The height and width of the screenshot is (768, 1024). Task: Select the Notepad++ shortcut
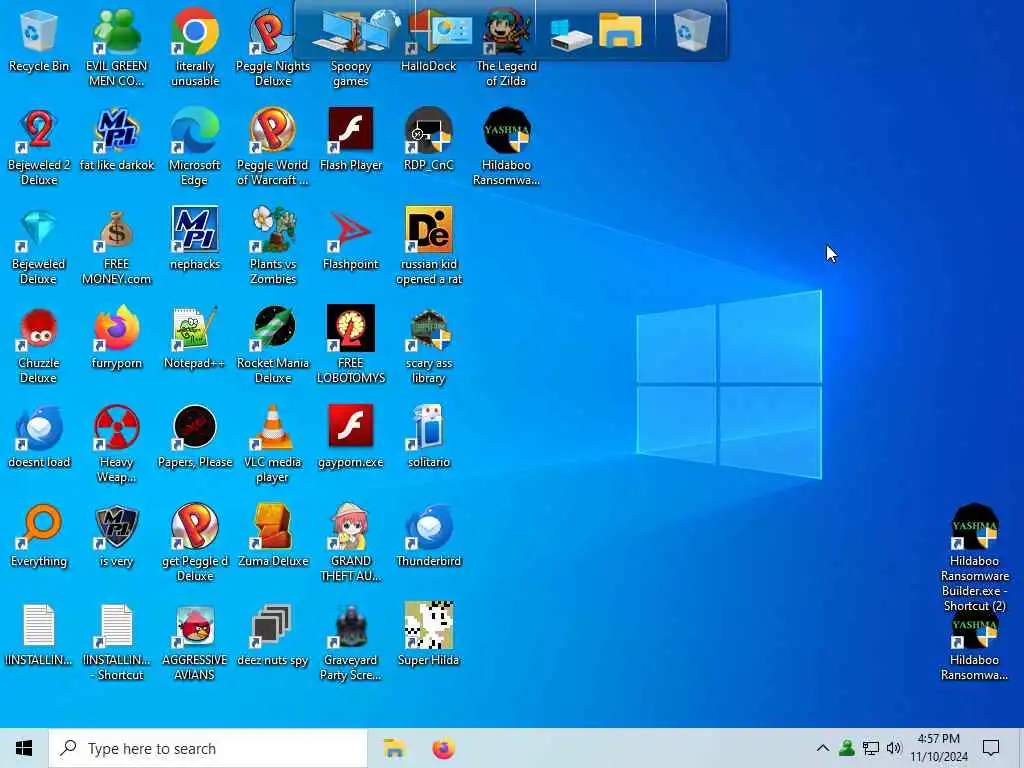click(x=195, y=338)
